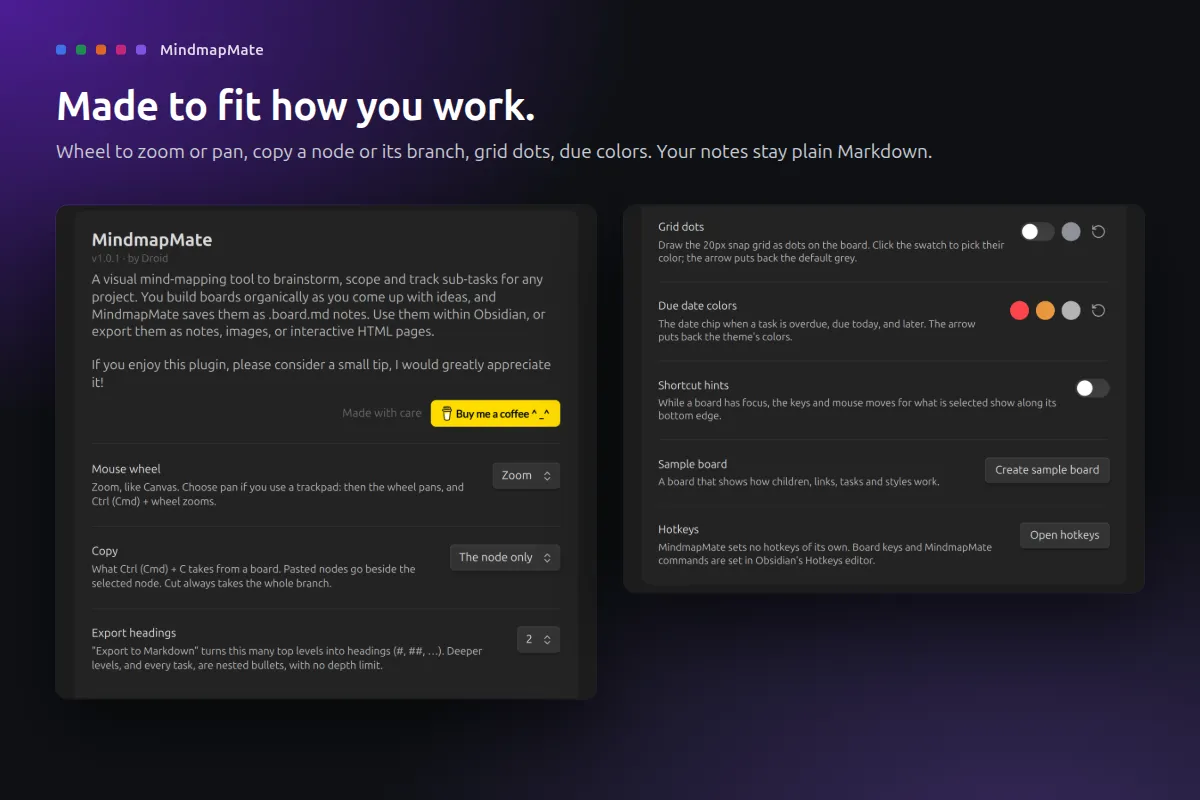Click the green dot in MindmapMate logo

81,49
